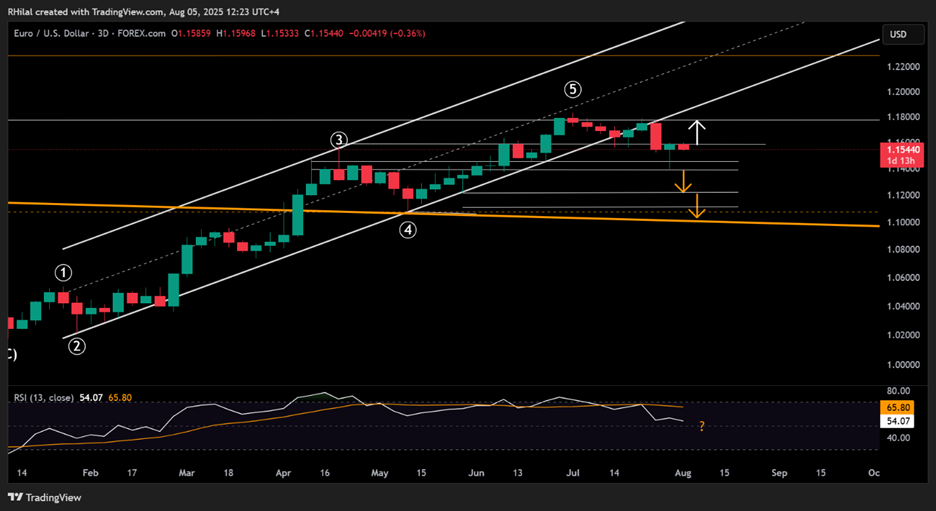Select the white upward arrow drawing
The image size is (936, 511).
[x=699, y=132]
